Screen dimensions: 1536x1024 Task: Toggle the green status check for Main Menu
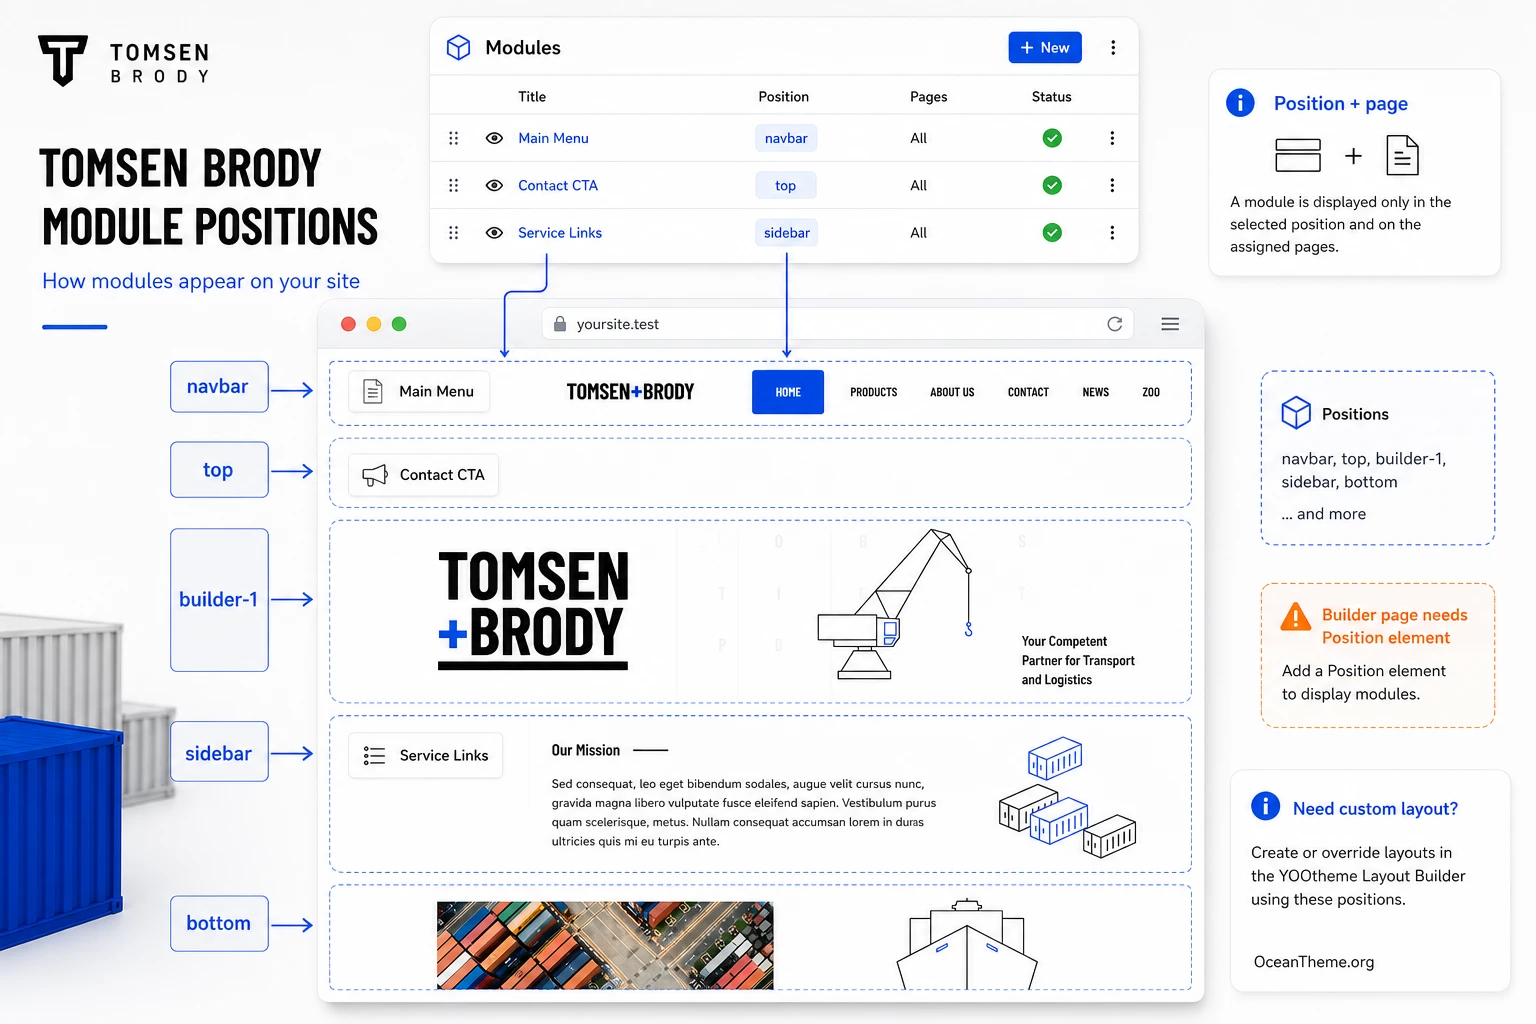(x=1052, y=138)
